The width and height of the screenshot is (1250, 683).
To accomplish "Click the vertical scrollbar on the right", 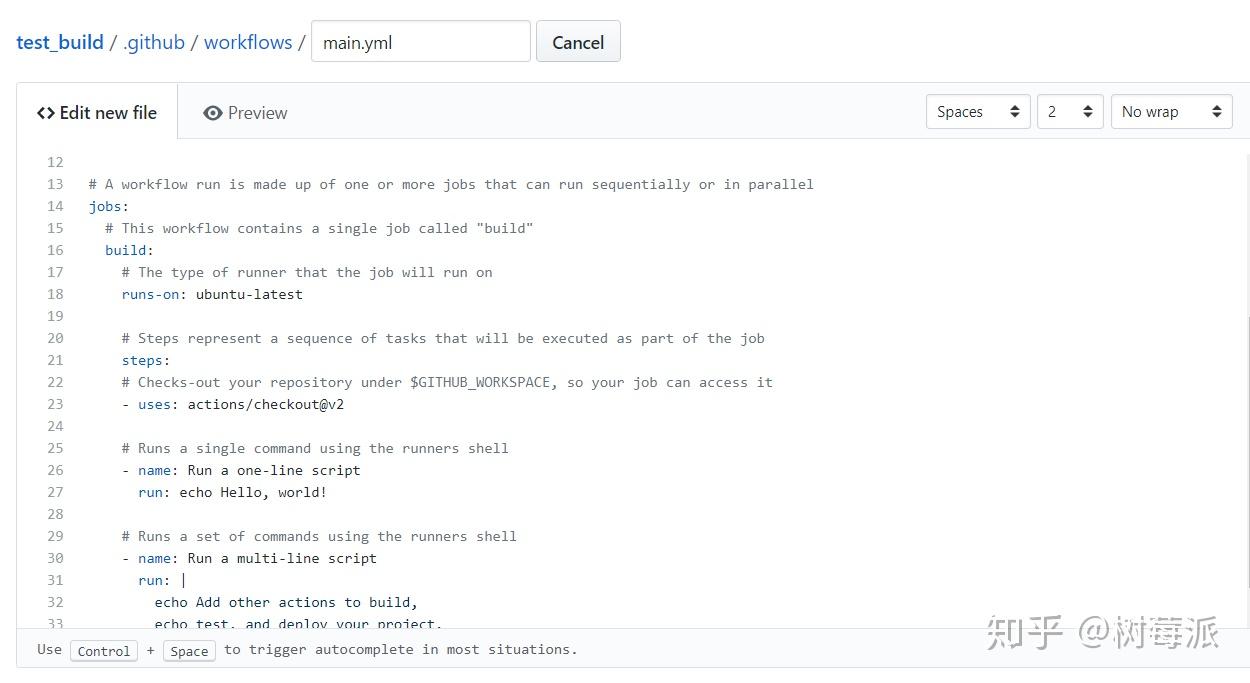I will (1245, 300).
